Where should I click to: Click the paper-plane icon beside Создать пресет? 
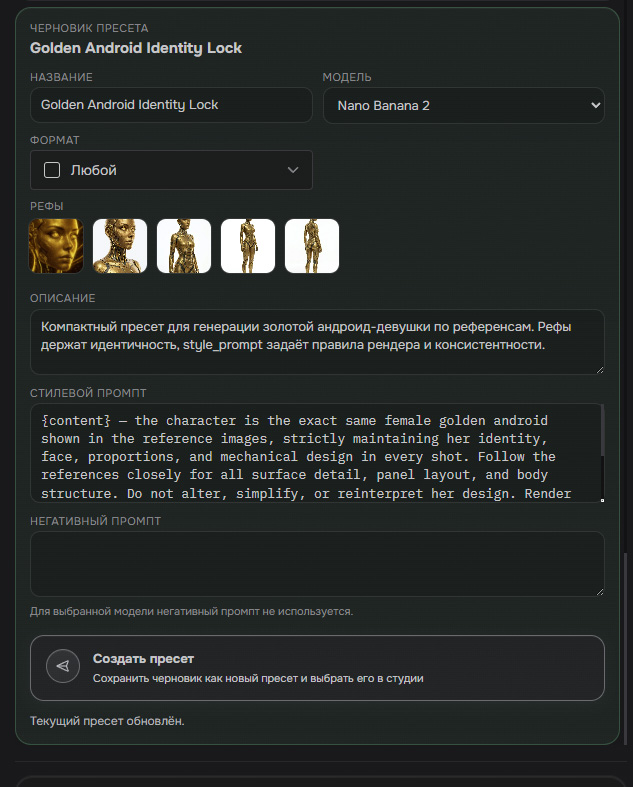tap(63, 666)
